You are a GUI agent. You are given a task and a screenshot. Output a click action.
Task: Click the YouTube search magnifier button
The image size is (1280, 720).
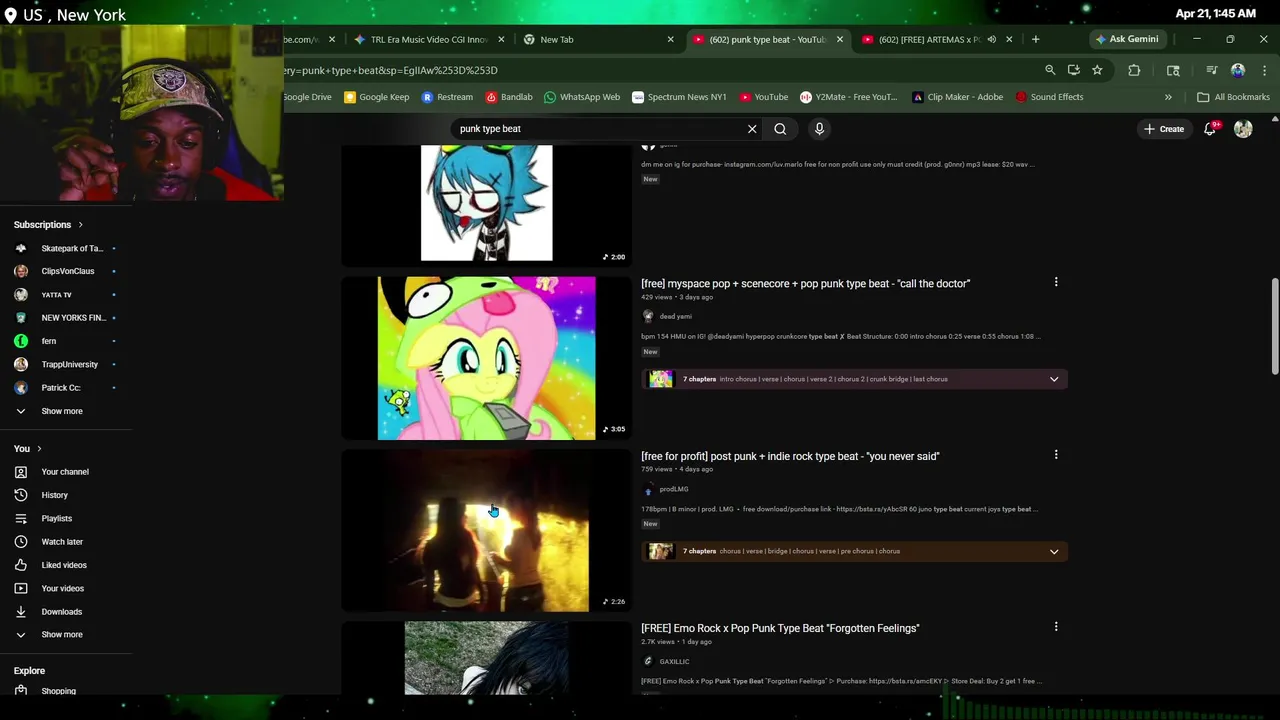pyautogui.click(x=780, y=129)
